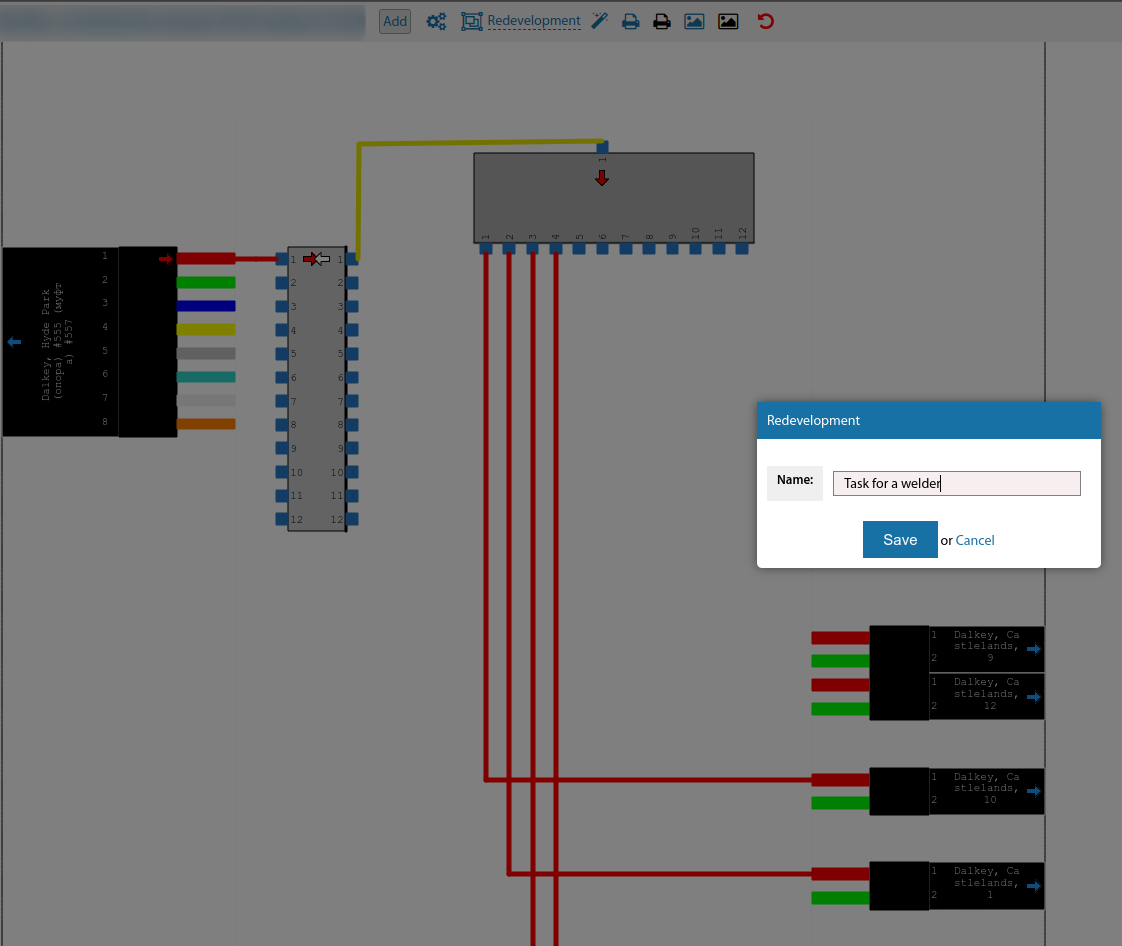Click the Redevelopment link in toolbar
Screen dimensions: 1122x946
pyautogui.click(x=533, y=21)
